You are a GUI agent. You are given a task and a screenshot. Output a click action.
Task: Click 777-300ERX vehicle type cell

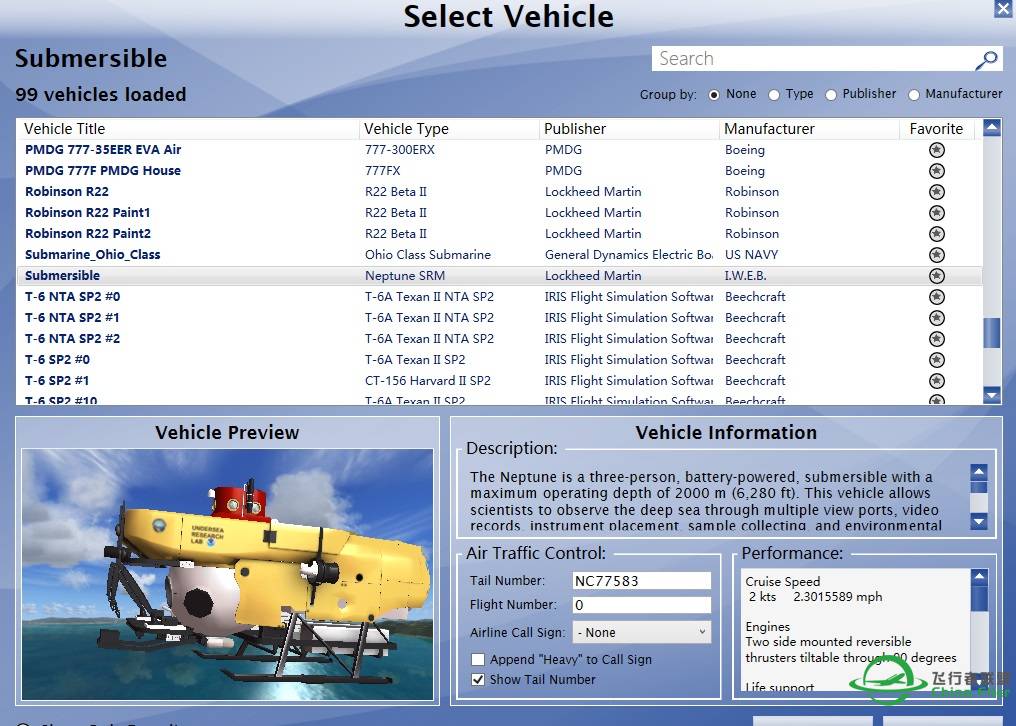400,150
